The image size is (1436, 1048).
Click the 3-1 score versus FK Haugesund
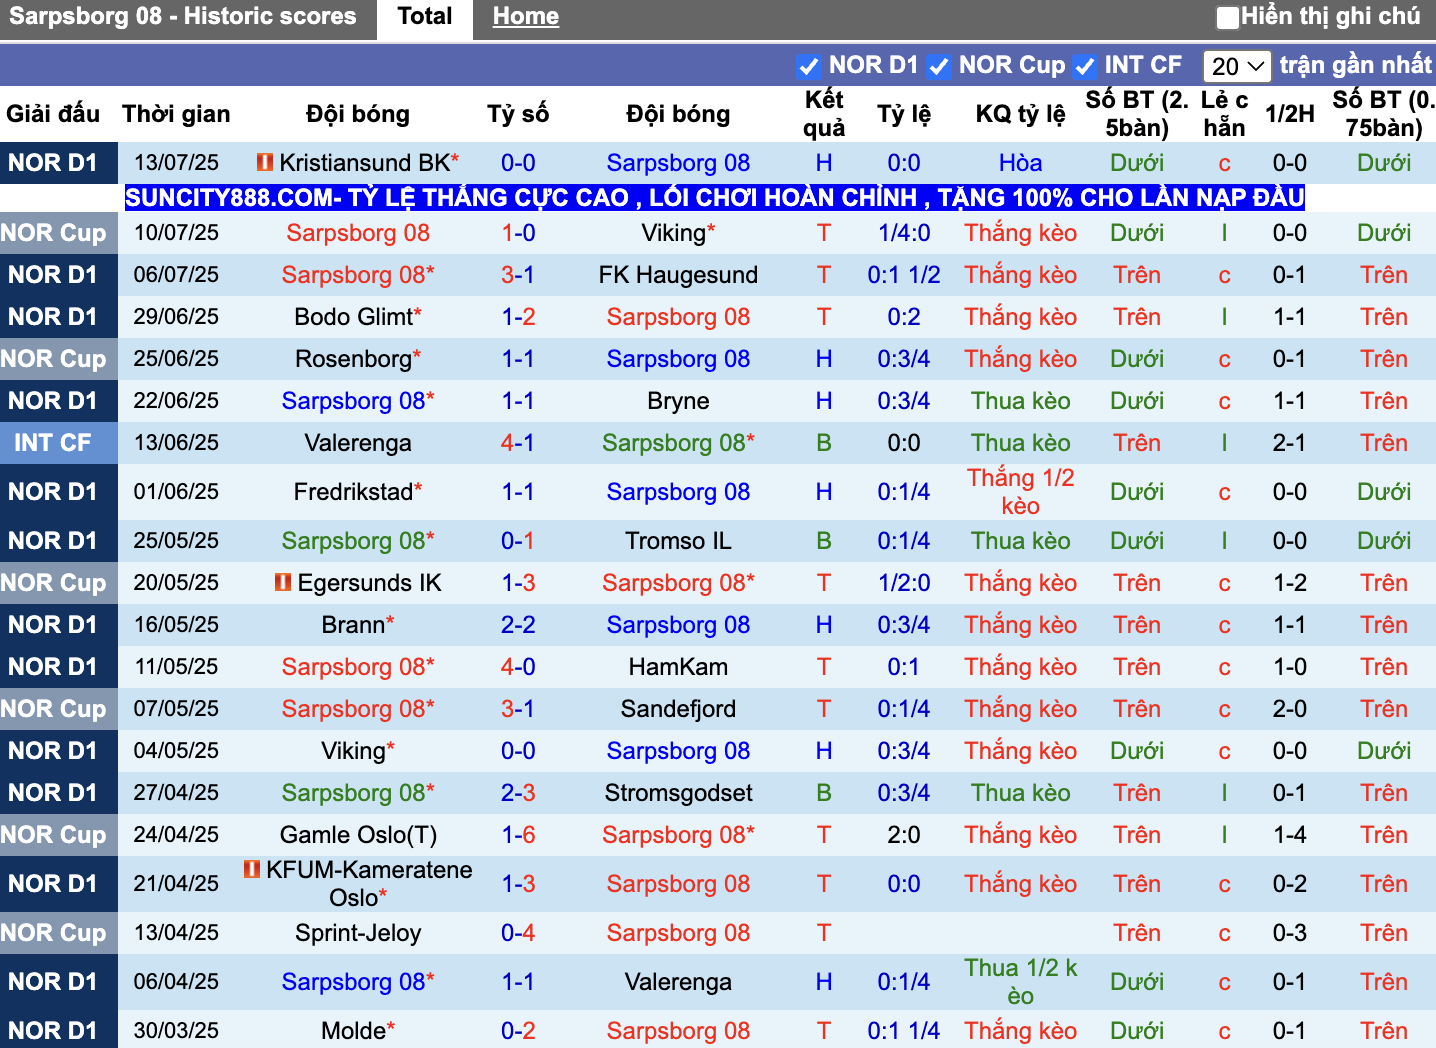coord(518,275)
